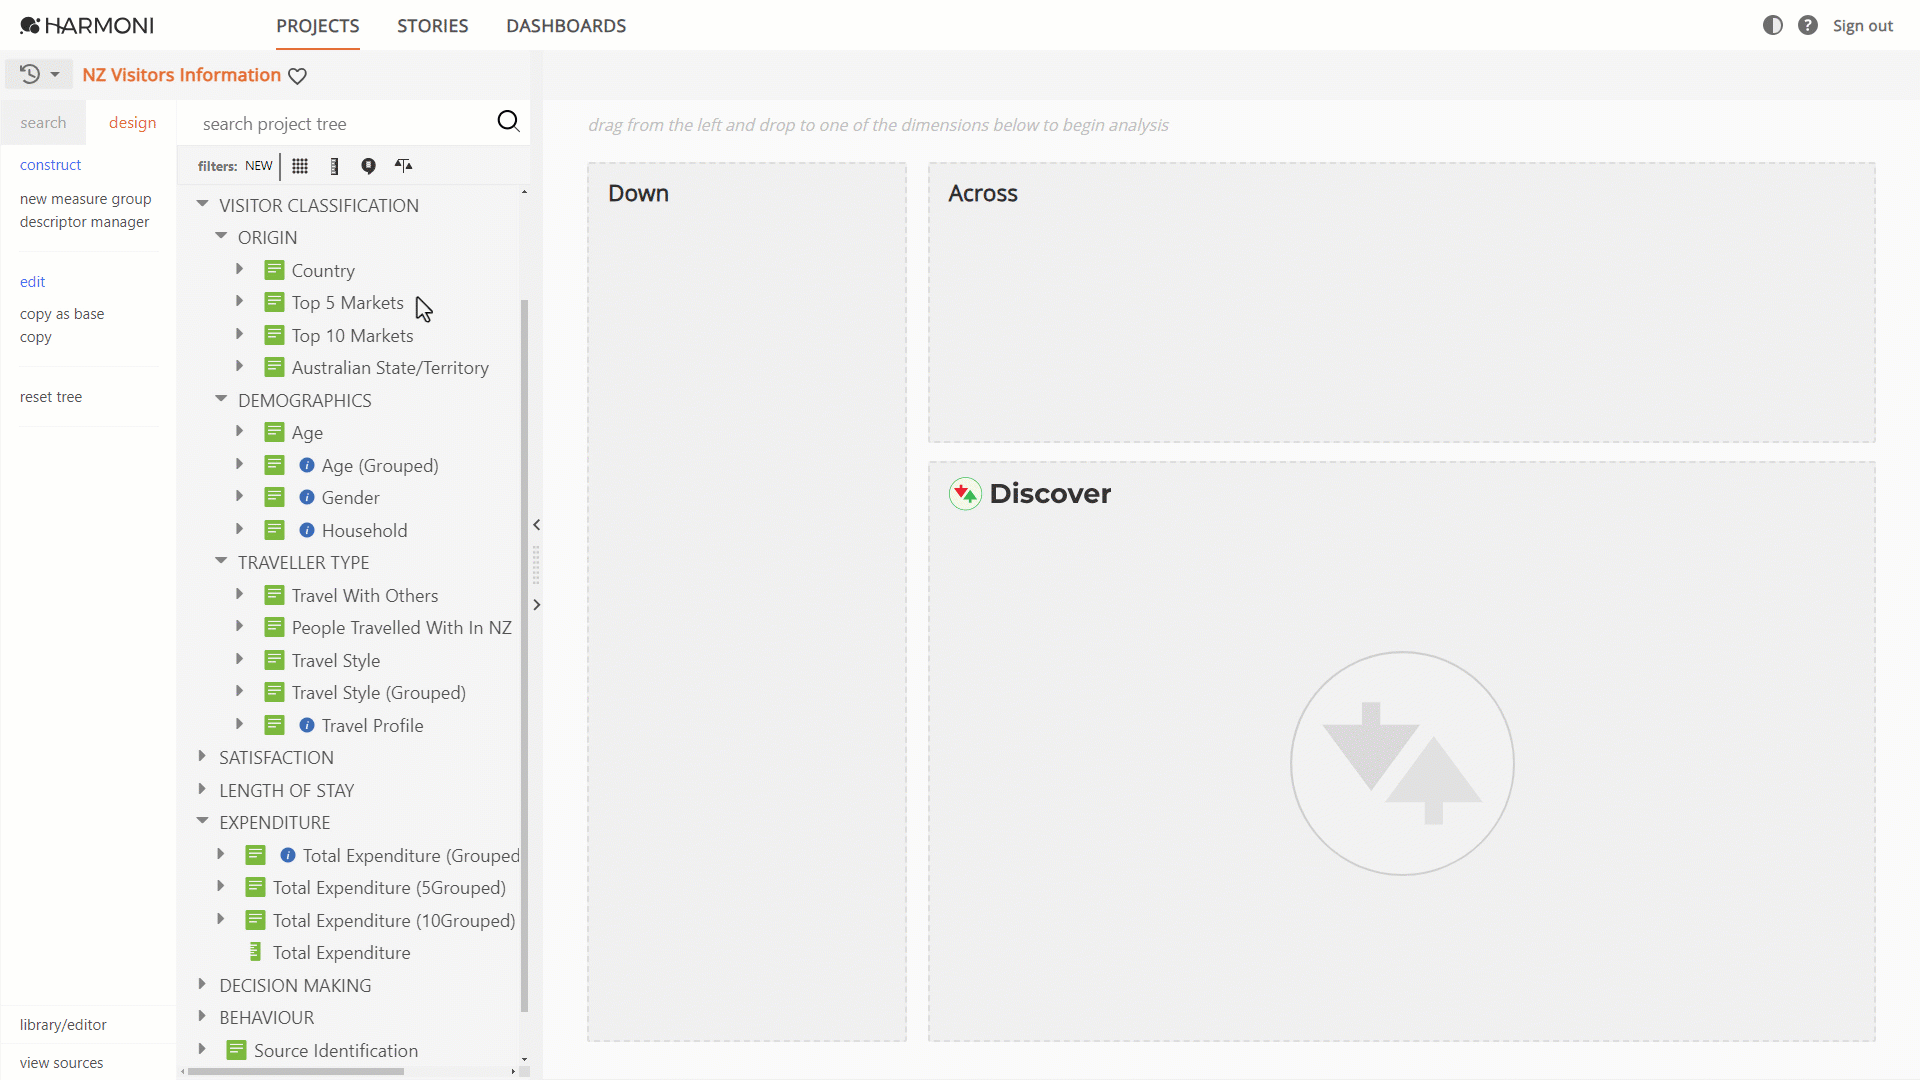Expand the Gender dimension arrow
The height and width of the screenshot is (1080, 1920).
[x=239, y=496]
